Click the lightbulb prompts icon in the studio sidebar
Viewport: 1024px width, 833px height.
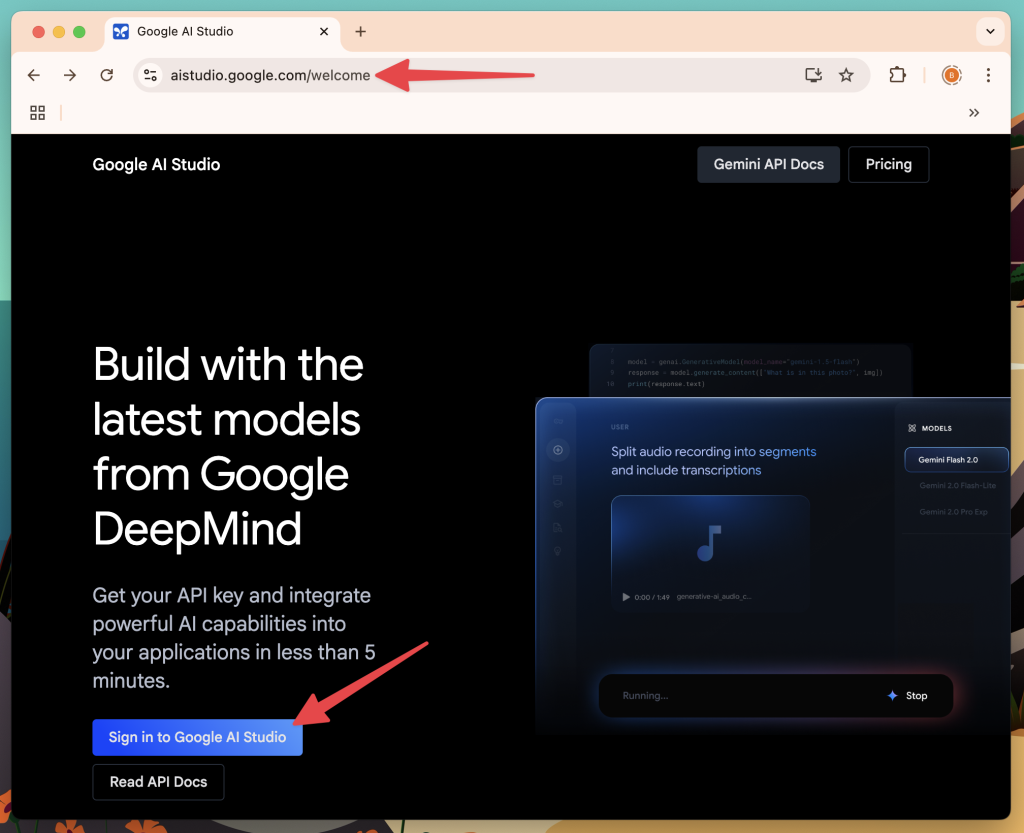pos(557,551)
